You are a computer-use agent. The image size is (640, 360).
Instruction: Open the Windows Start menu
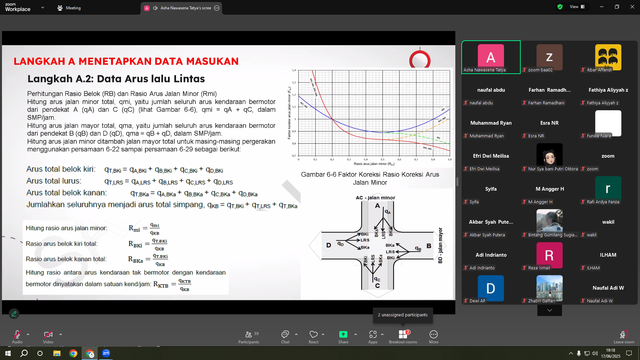(8, 353)
